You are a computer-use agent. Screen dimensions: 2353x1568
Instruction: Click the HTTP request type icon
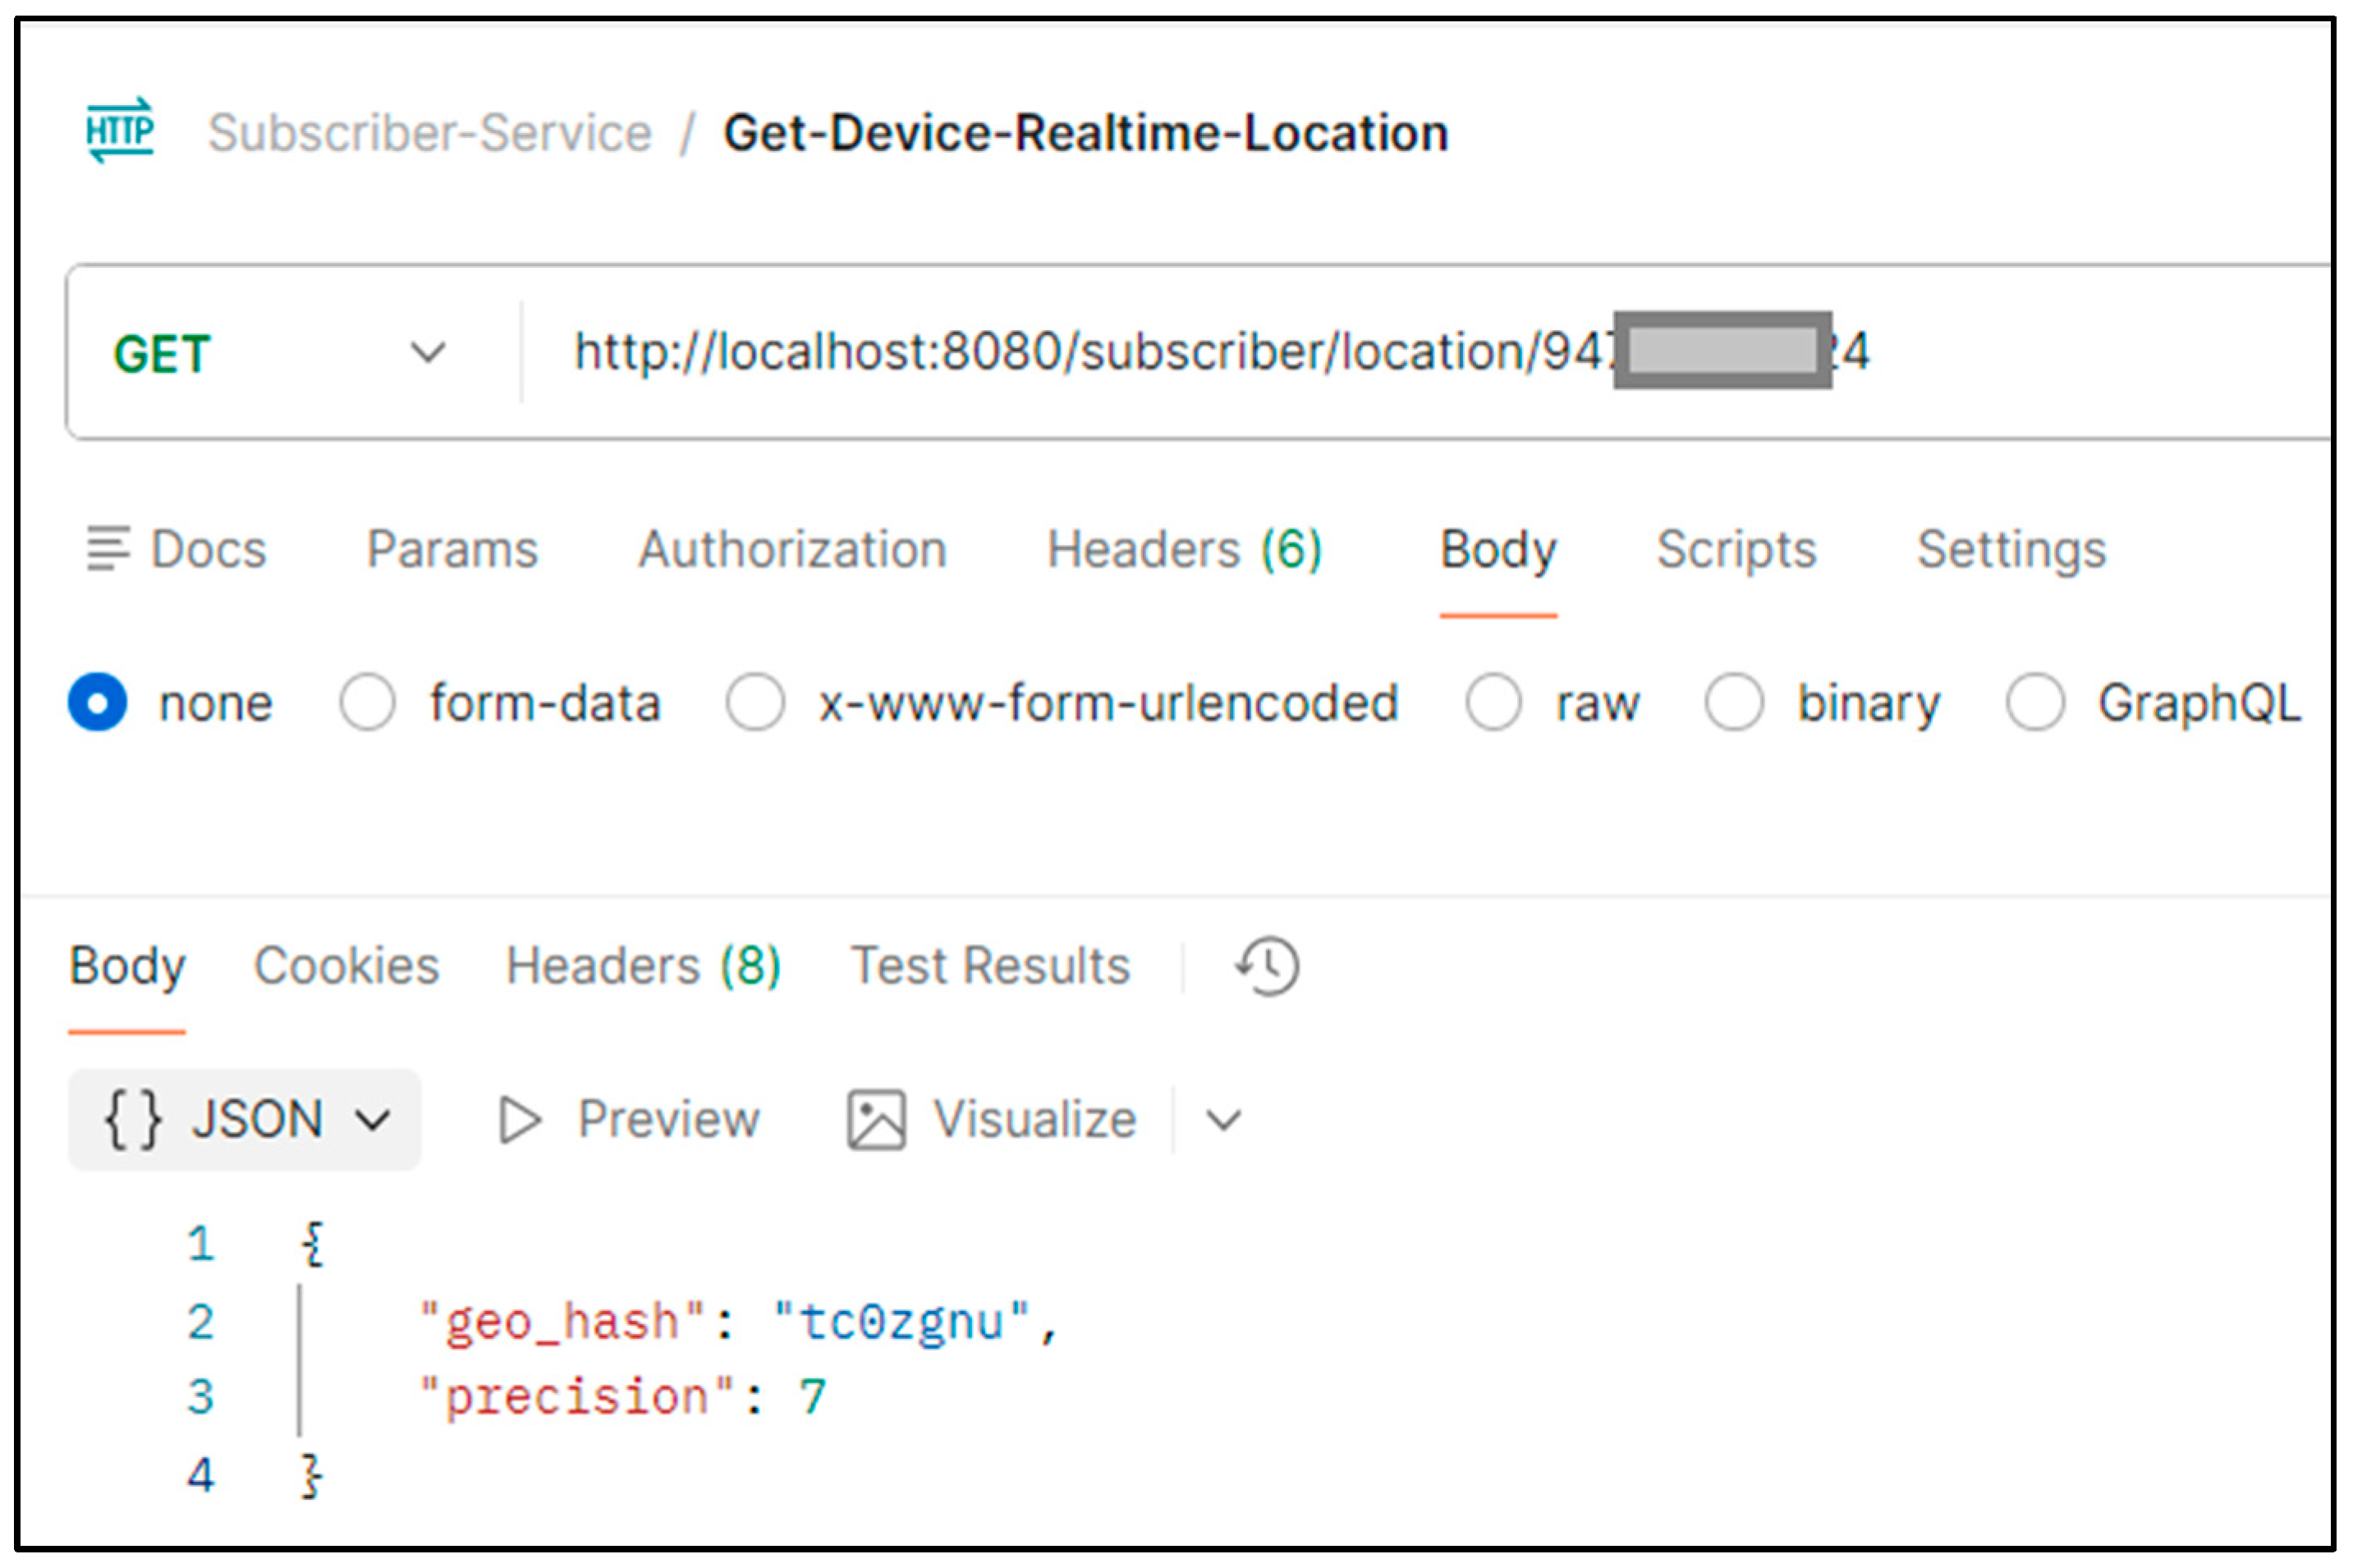pyautogui.click(x=120, y=131)
